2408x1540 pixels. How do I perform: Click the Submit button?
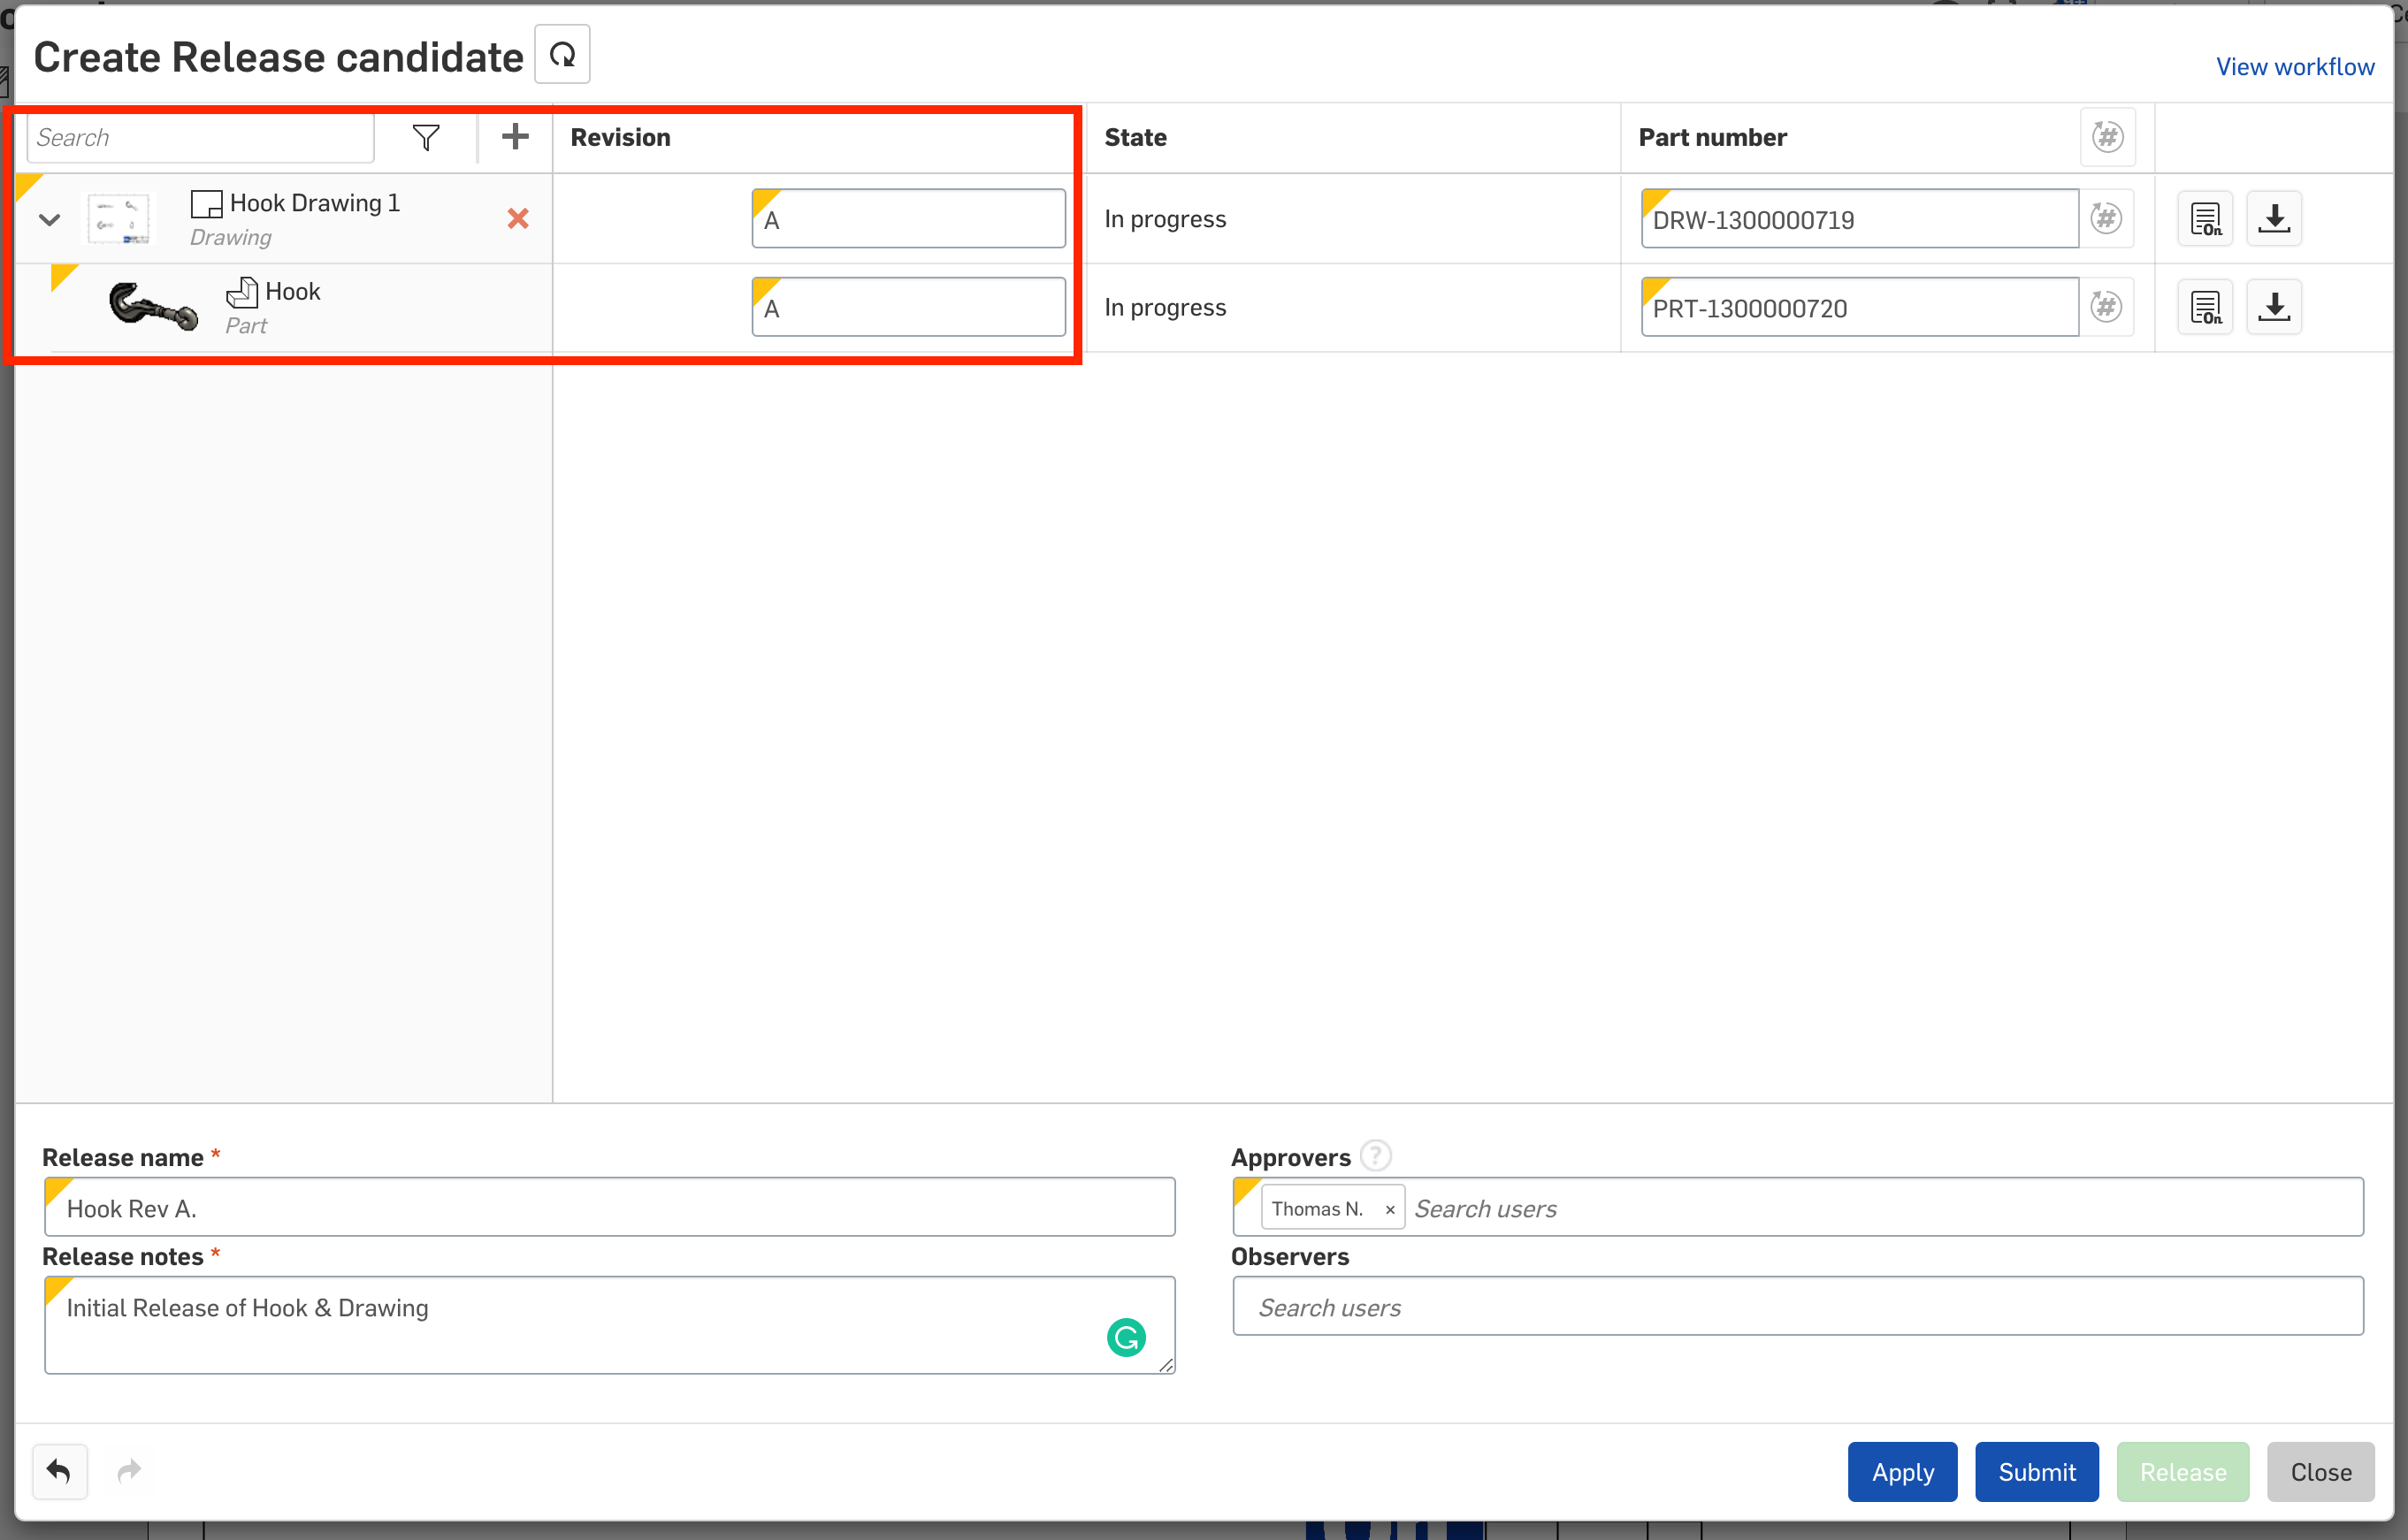point(2036,1470)
